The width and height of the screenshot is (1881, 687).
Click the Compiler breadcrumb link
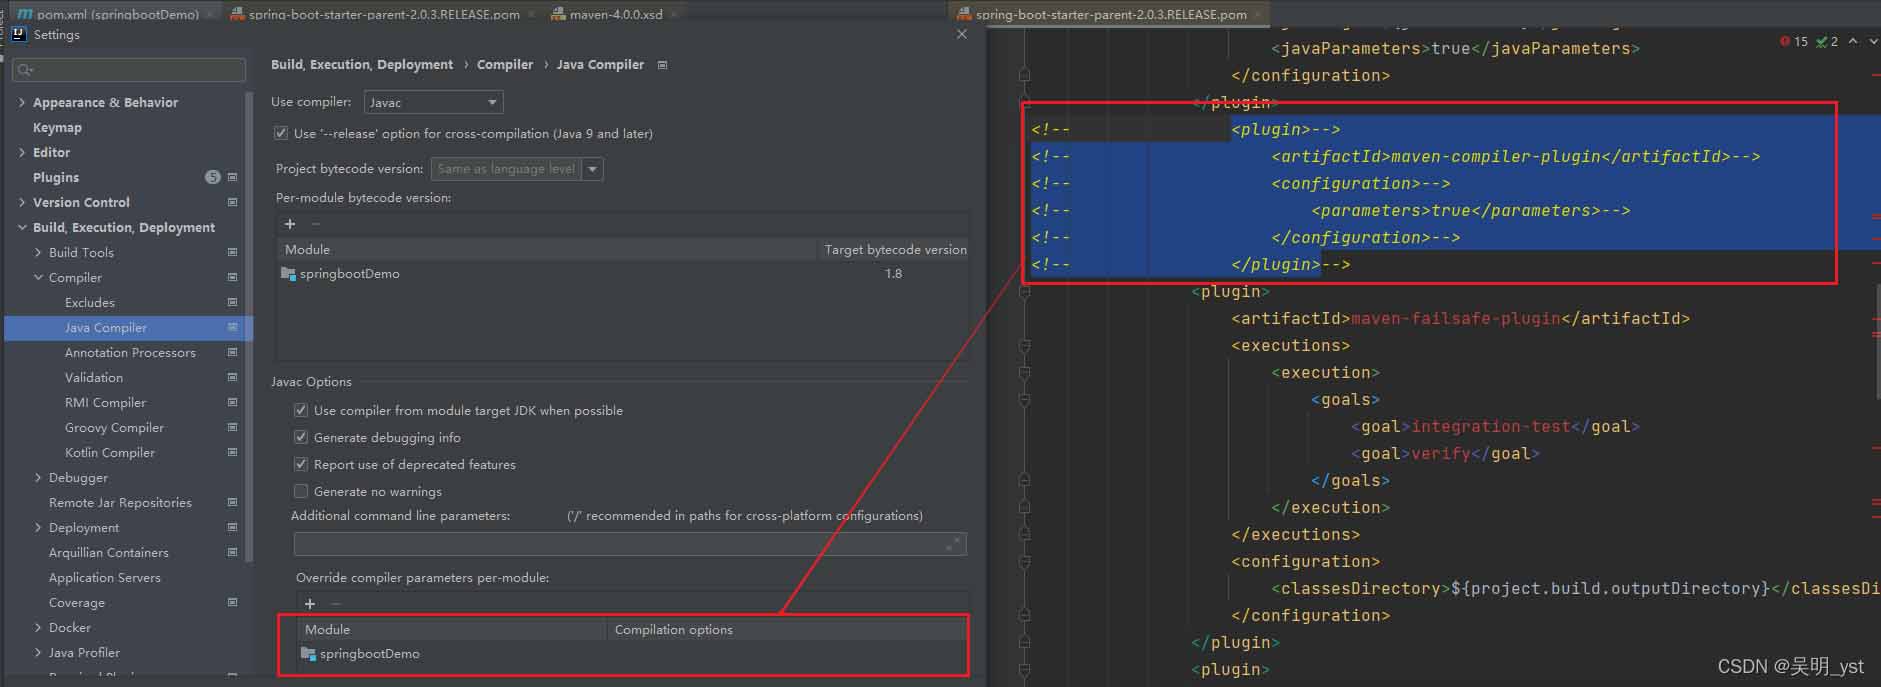[x=505, y=64]
